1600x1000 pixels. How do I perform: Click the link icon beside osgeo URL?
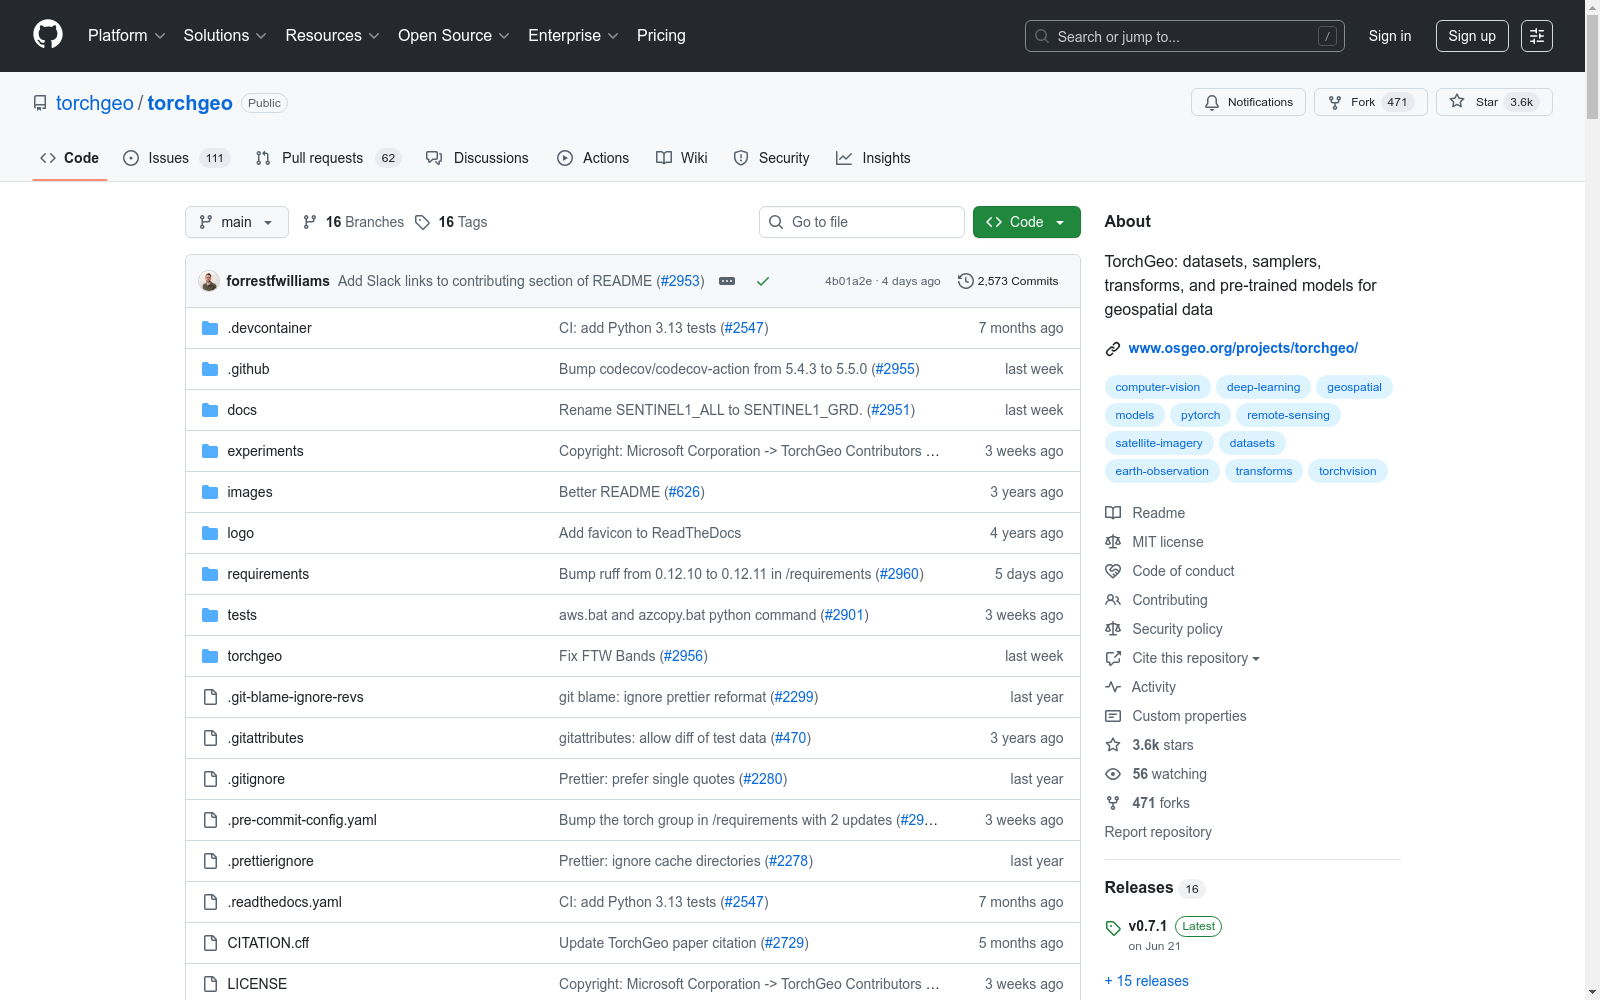click(1113, 349)
